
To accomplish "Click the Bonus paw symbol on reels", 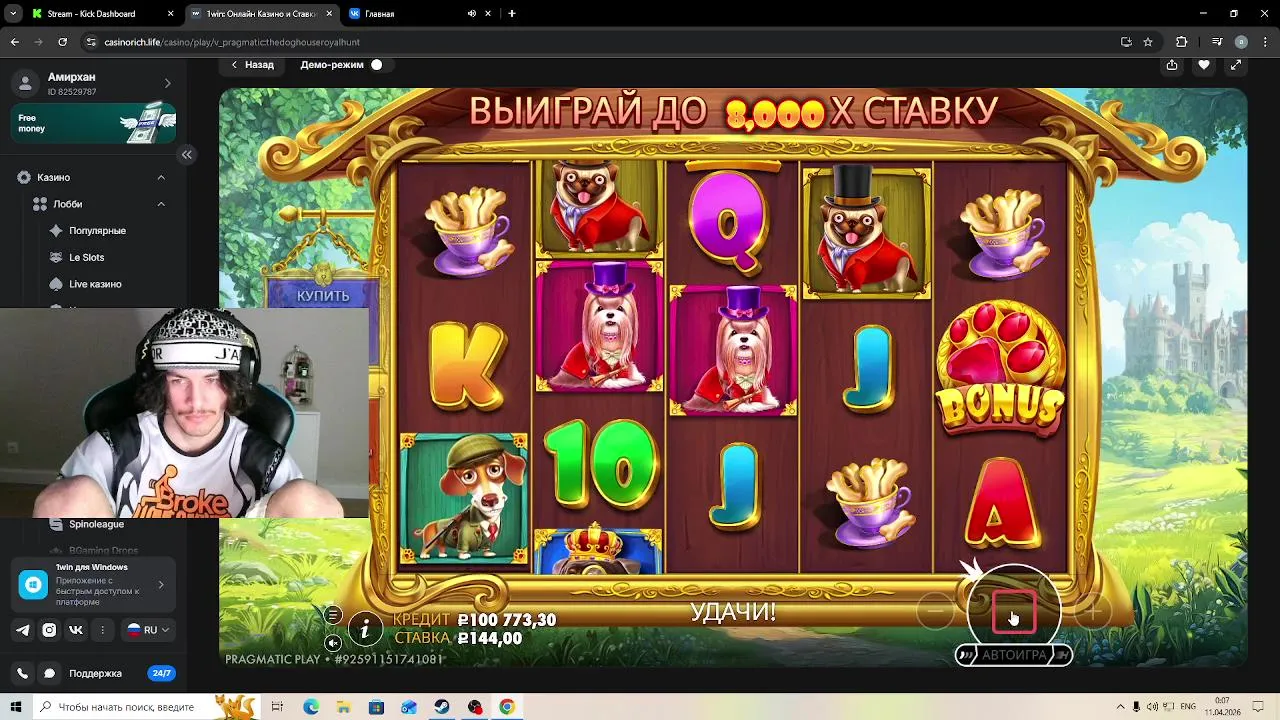I will 1001,367.
